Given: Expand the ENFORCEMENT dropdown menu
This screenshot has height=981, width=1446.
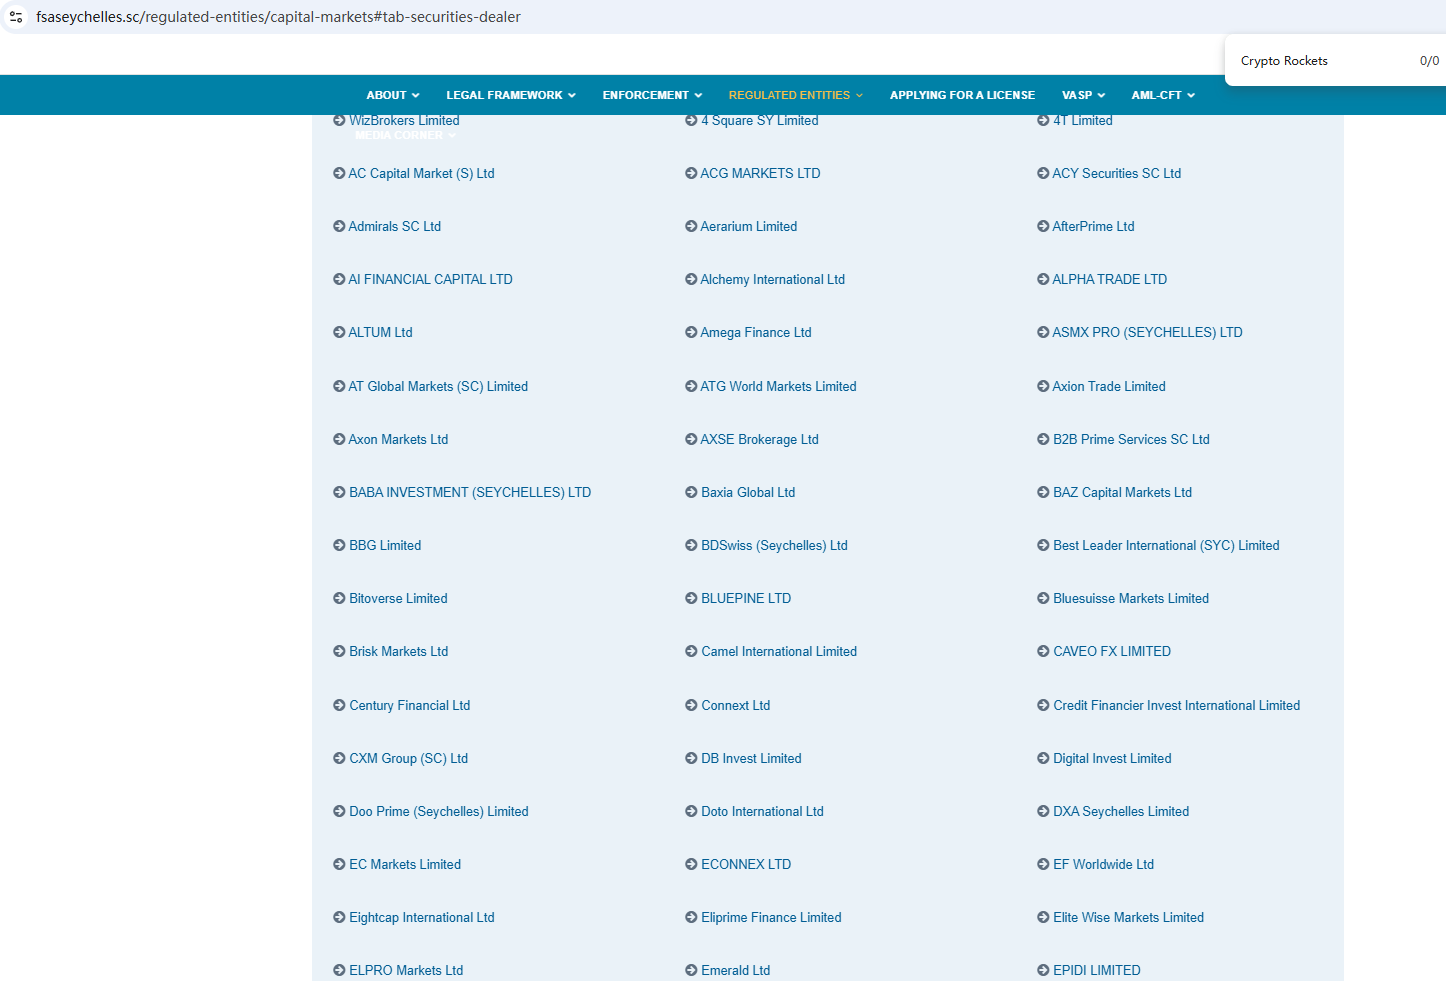Looking at the screenshot, I should point(652,95).
